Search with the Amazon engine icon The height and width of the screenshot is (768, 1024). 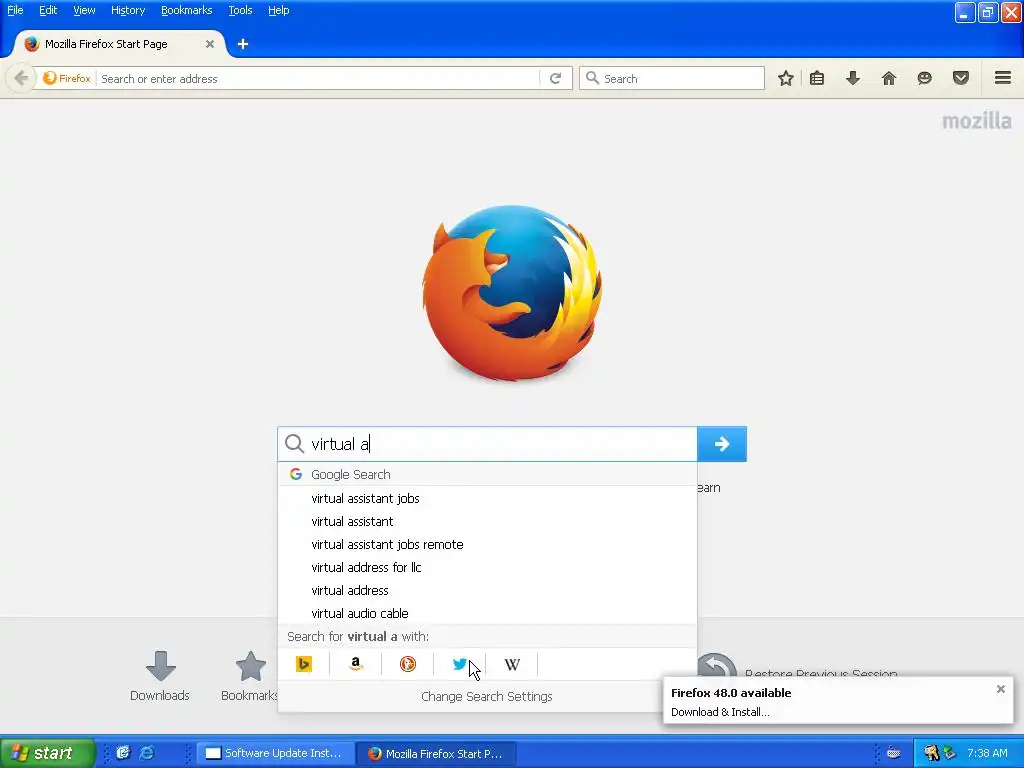[356, 664]
